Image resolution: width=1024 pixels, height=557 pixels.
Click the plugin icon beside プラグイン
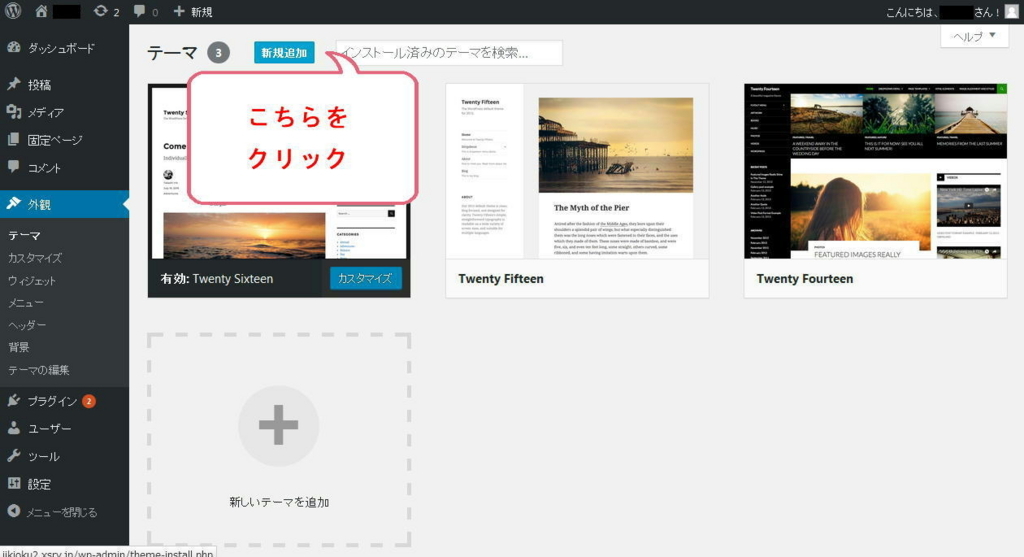tap(14, 400)
